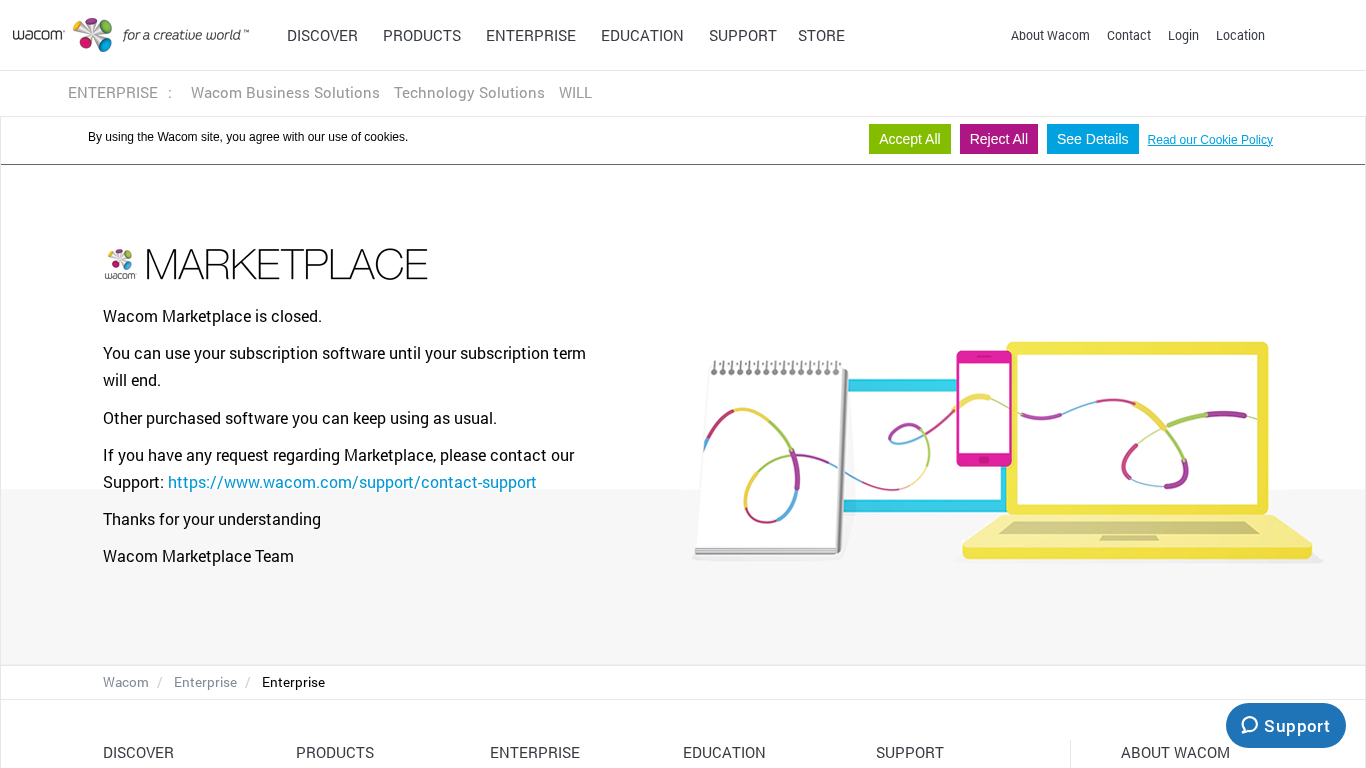Image resolution: width=1366 pixels, height=768 pixels.
Task: Open the About Wacom link
Action: coord(1050,35)
